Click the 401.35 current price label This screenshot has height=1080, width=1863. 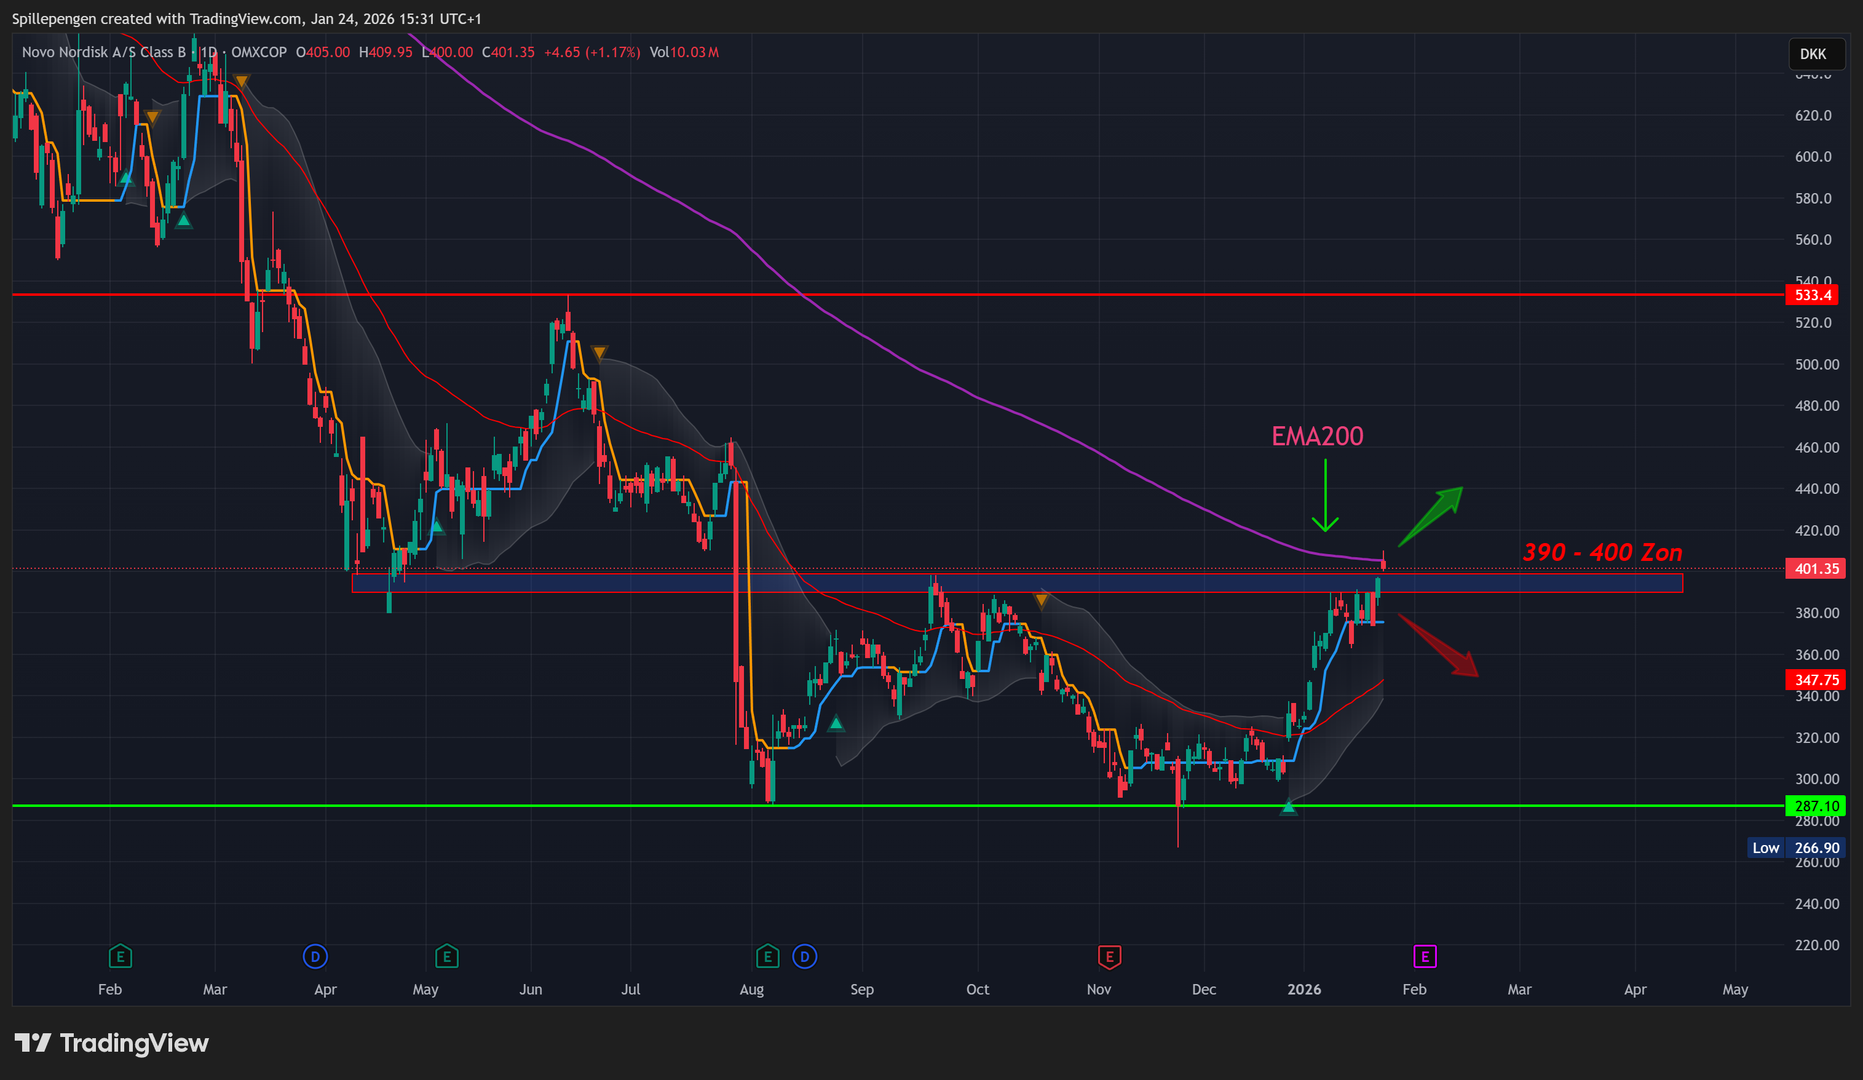[1813, 569]
